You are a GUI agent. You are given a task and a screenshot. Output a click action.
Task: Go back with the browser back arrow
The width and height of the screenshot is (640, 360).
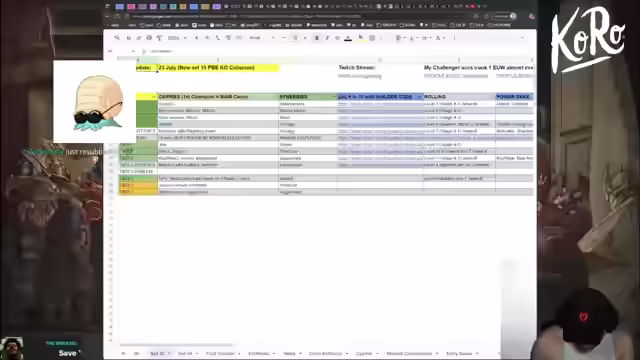pyautogui.click(x=108, y=16)
